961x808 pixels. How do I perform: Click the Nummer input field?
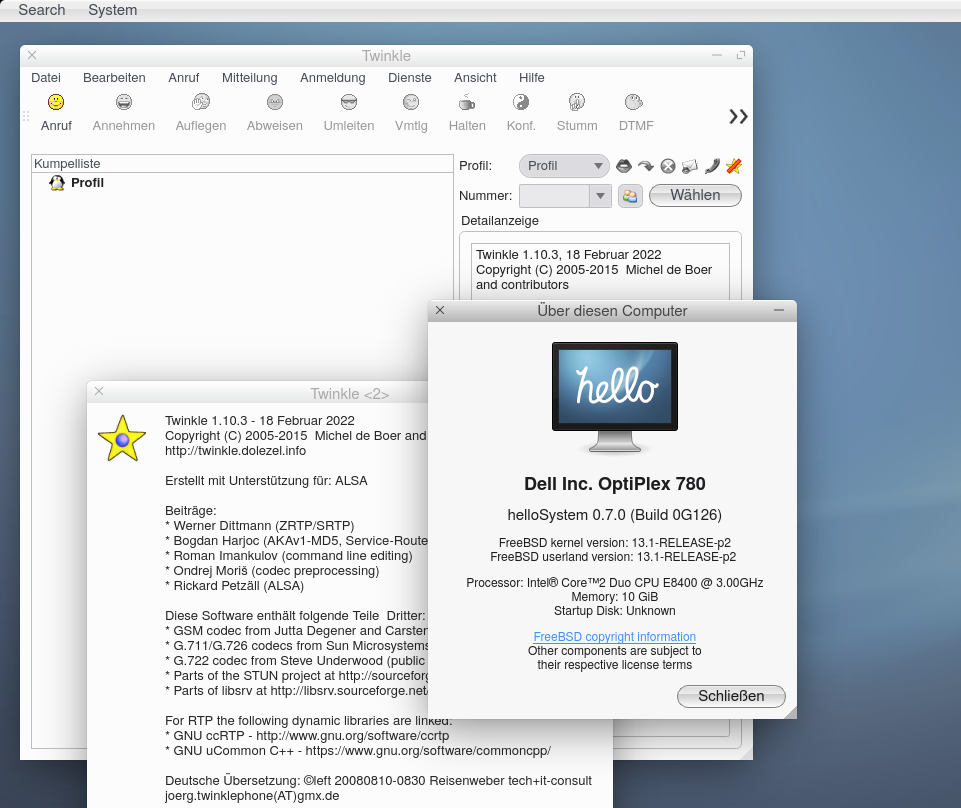tap(554, 196)
